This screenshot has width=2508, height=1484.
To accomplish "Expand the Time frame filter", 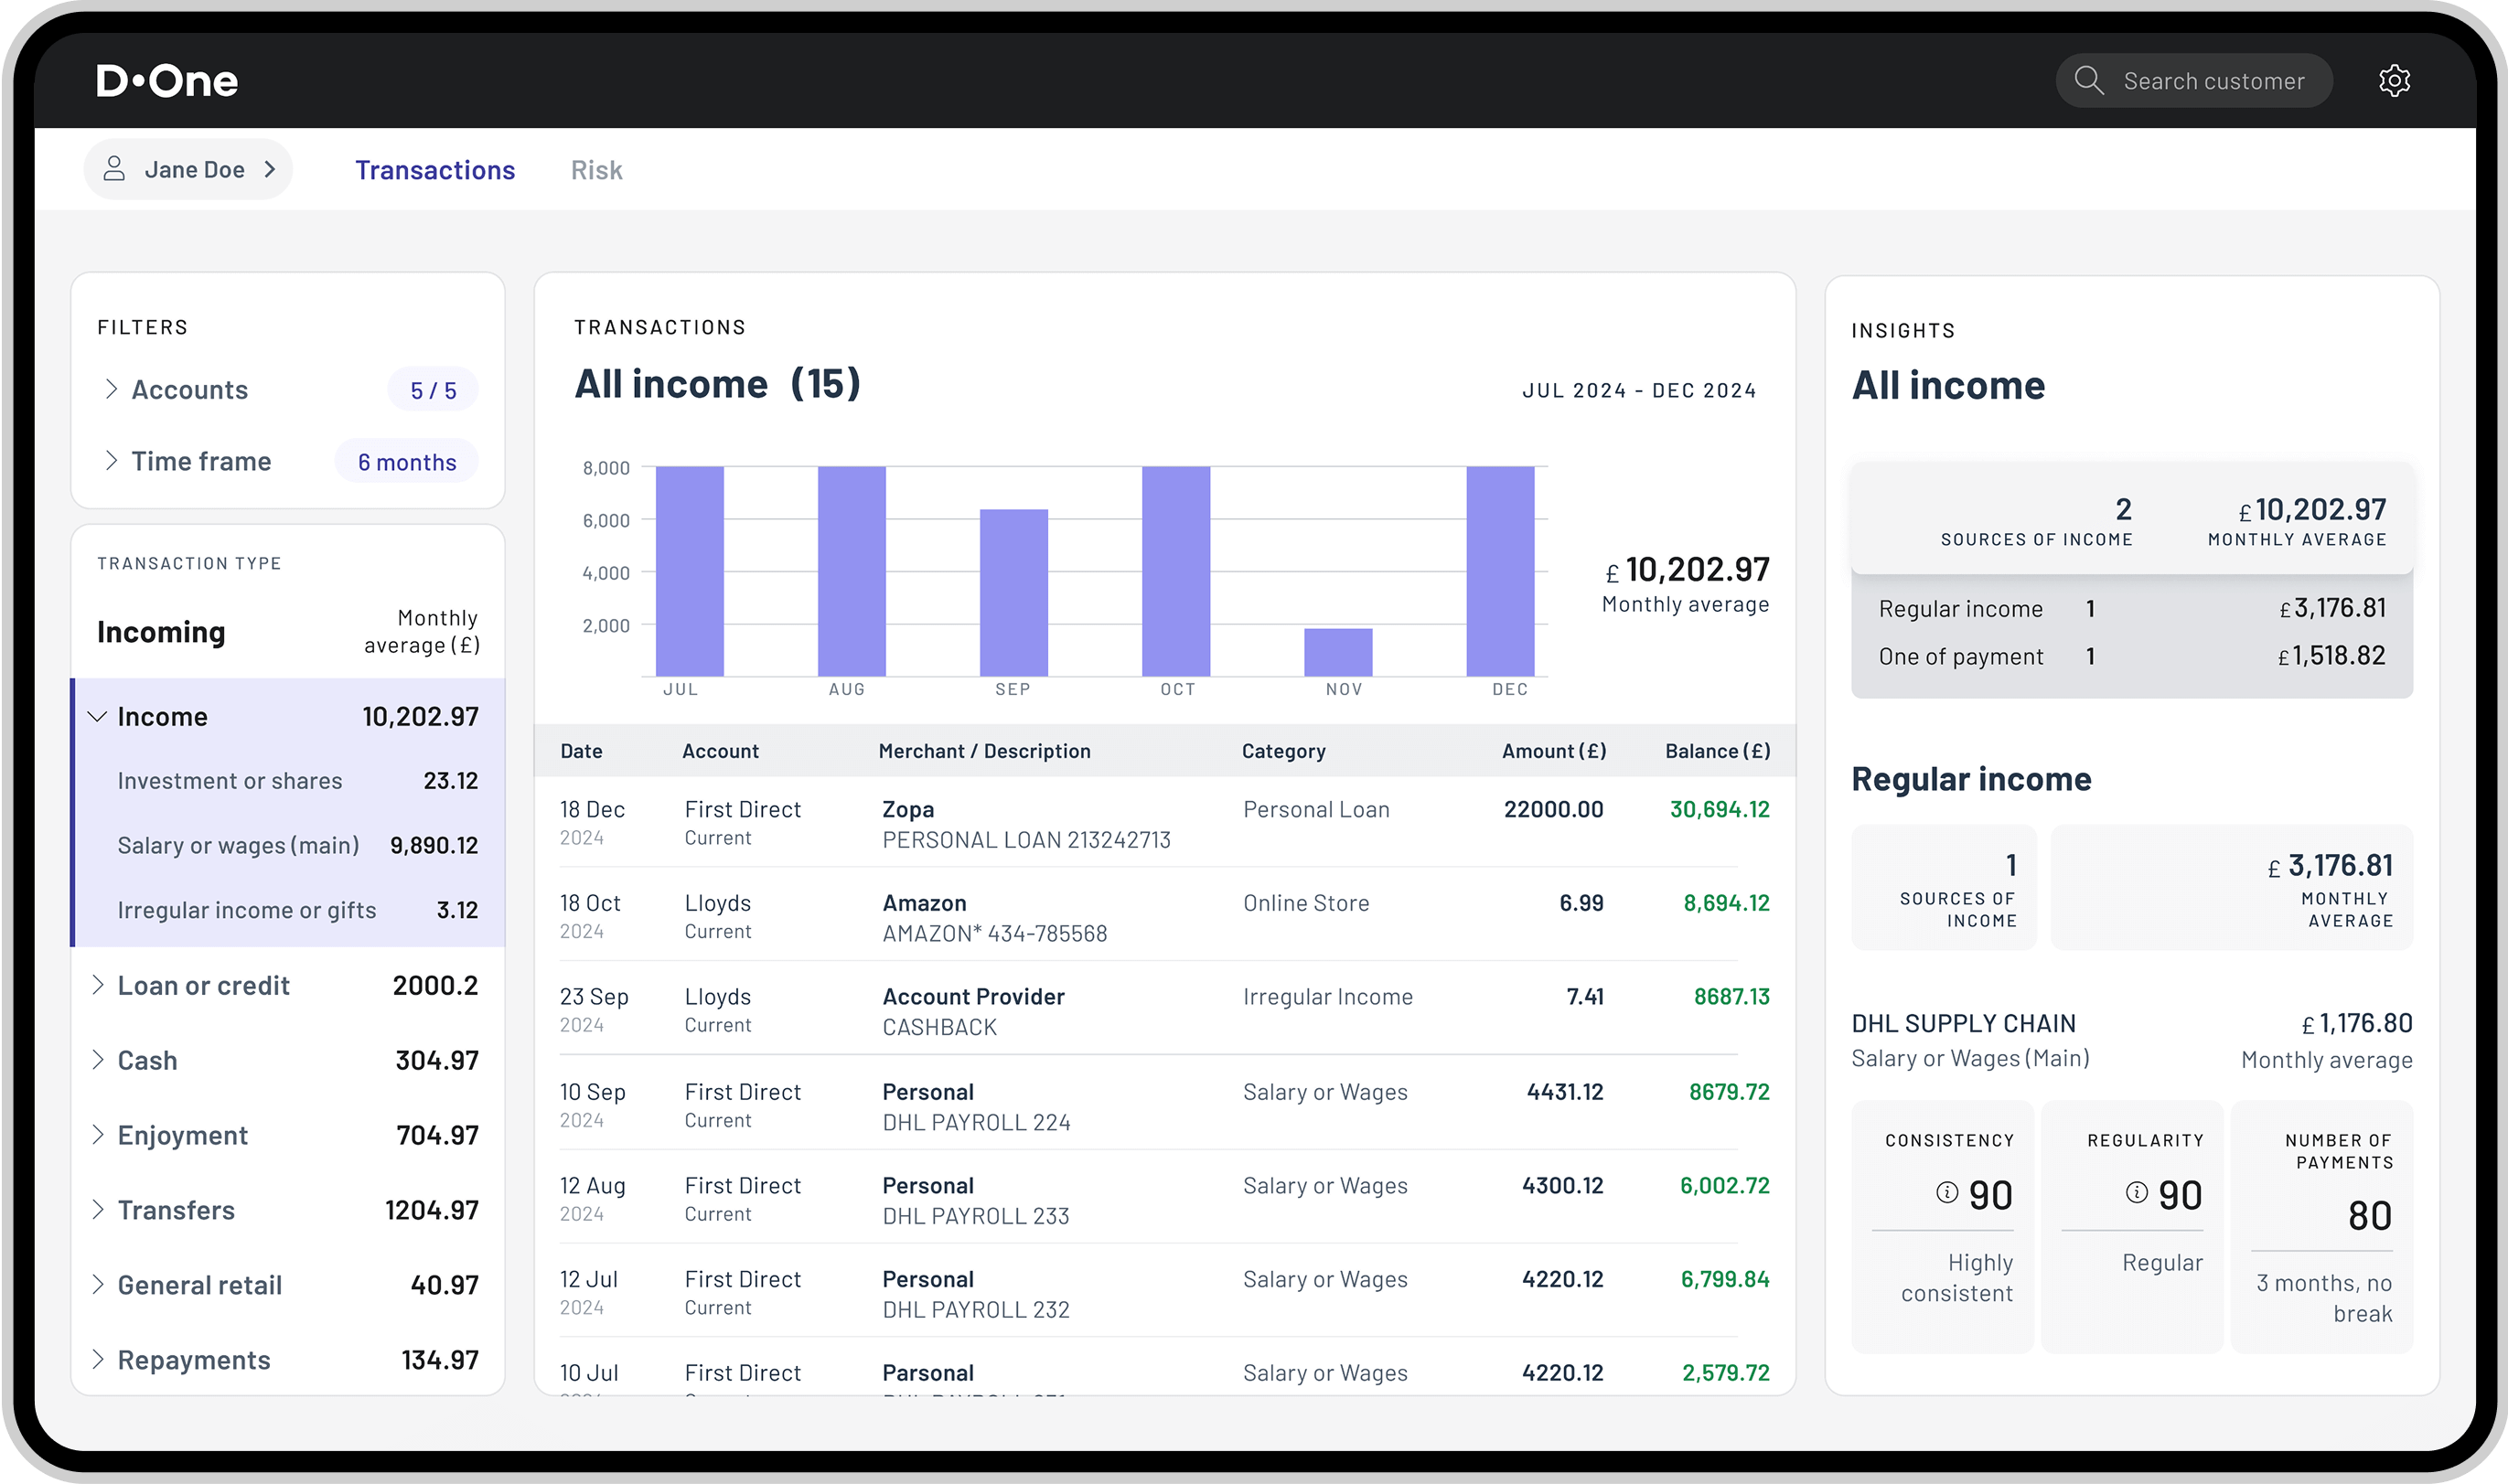I will coord(111,461).
